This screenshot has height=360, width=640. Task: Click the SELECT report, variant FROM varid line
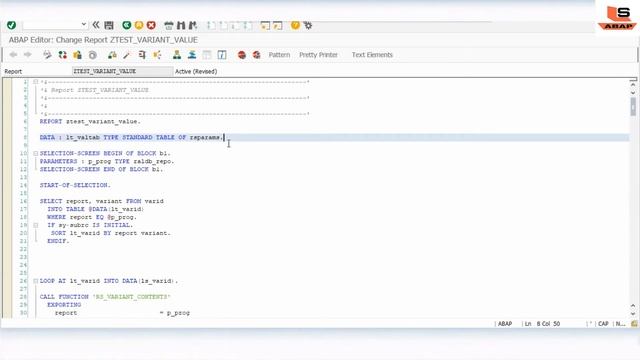[102, 201]
